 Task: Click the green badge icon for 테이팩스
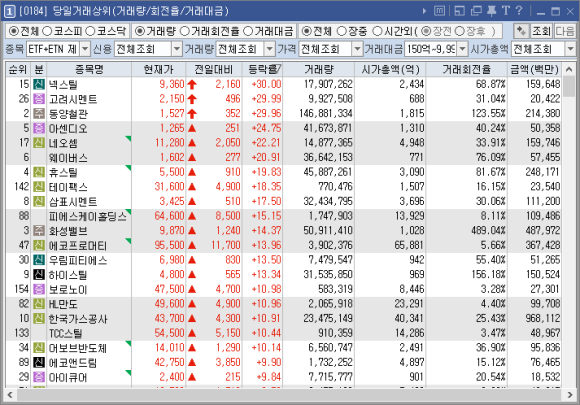click(x=39, y=187)
